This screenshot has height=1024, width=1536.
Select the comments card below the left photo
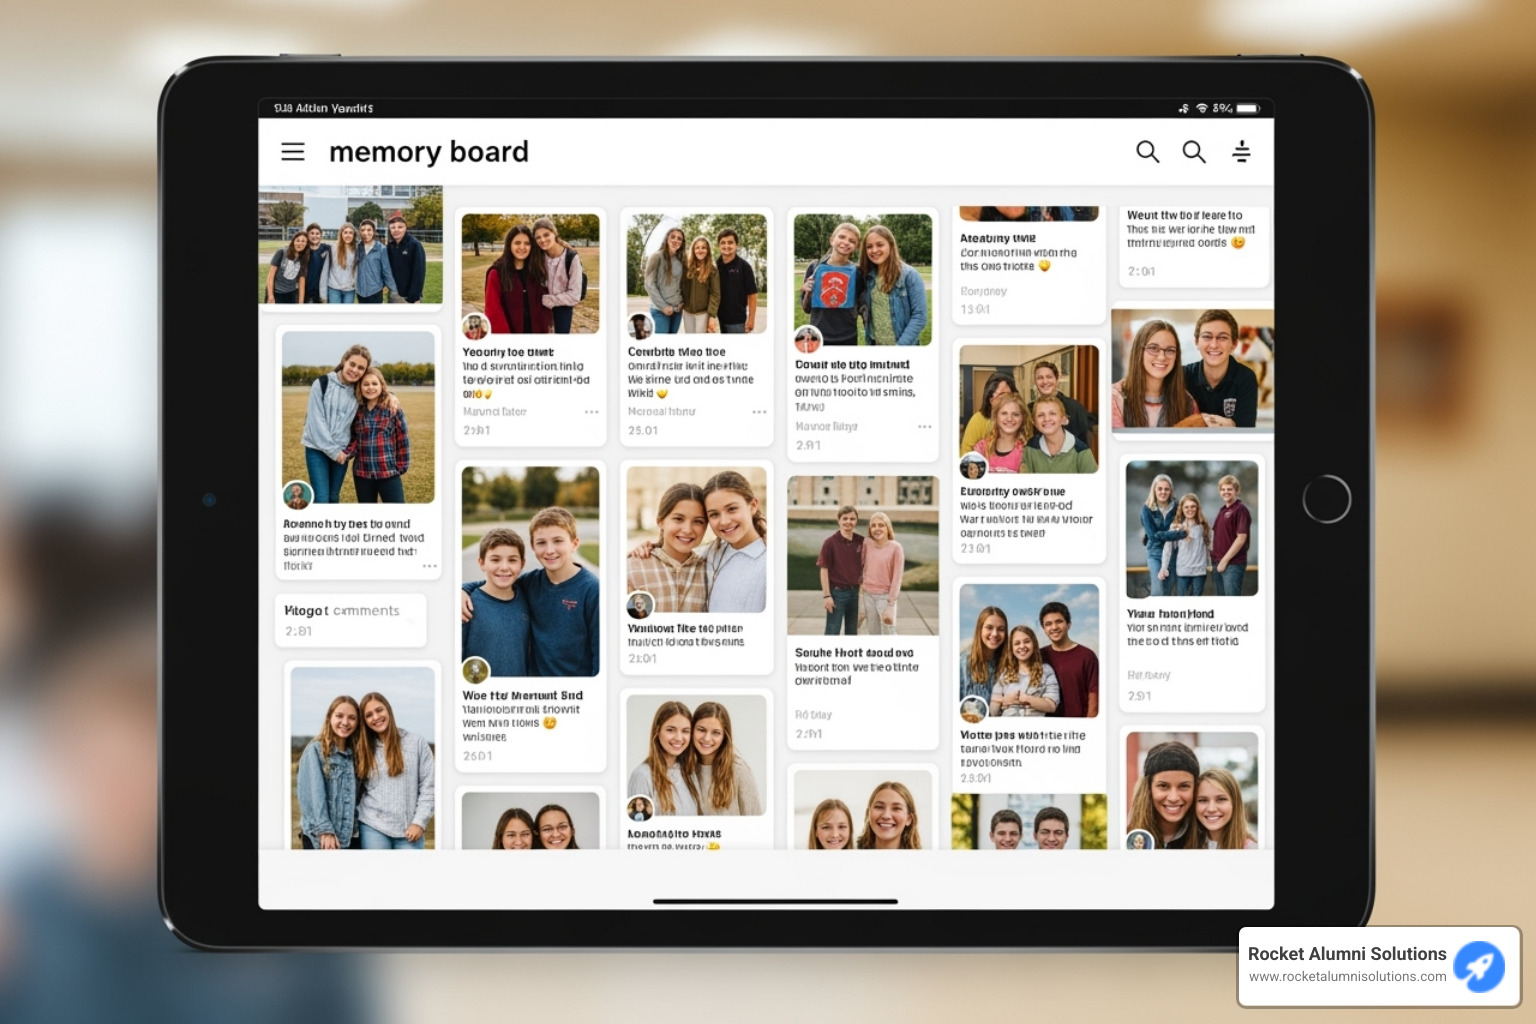[350, 620]
